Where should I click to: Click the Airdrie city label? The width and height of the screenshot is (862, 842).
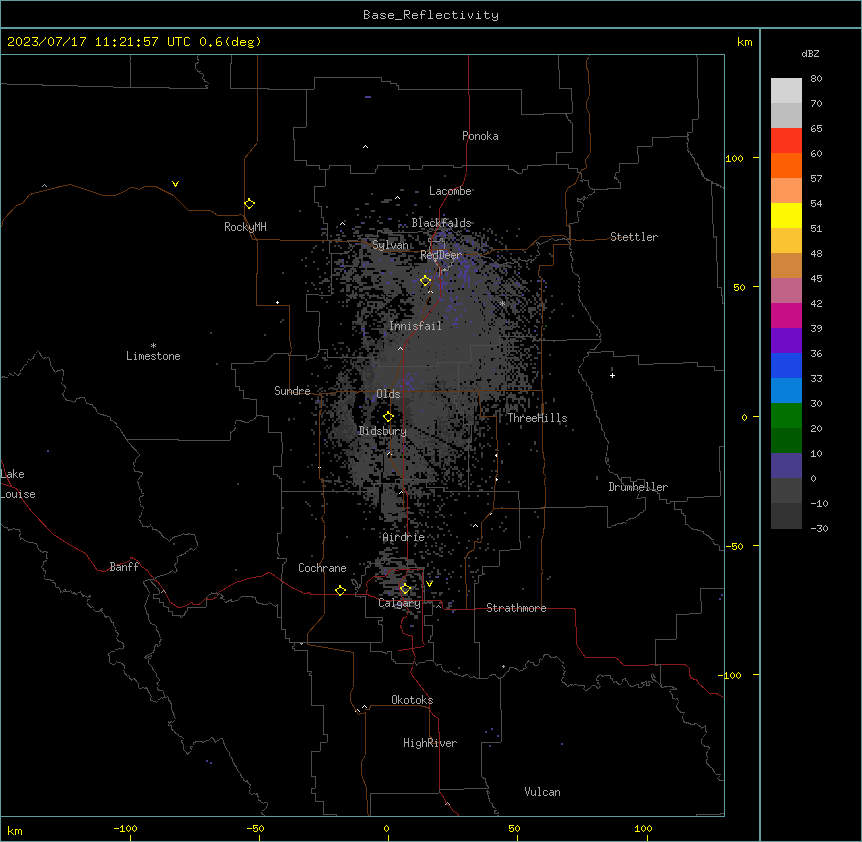pos(404,537)
